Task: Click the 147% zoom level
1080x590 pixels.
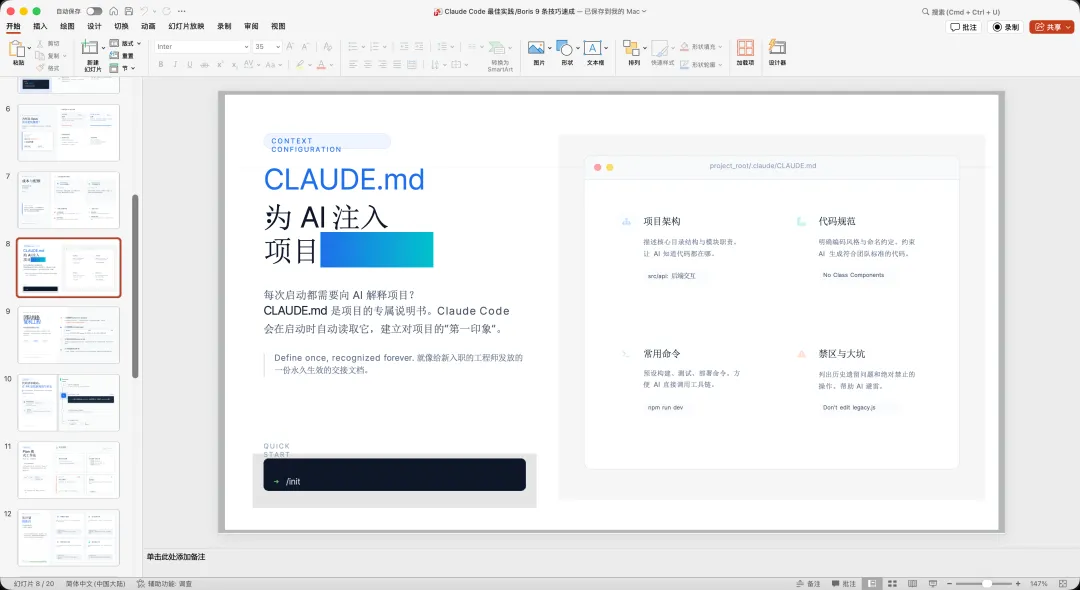Action: pyautogui.click(x=1039, y=584)
